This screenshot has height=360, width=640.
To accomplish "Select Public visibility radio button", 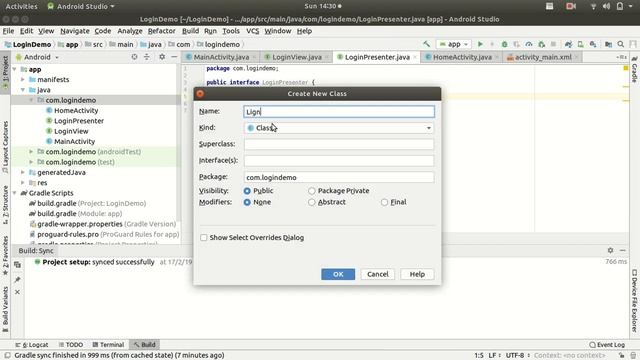I will [247, 191].
